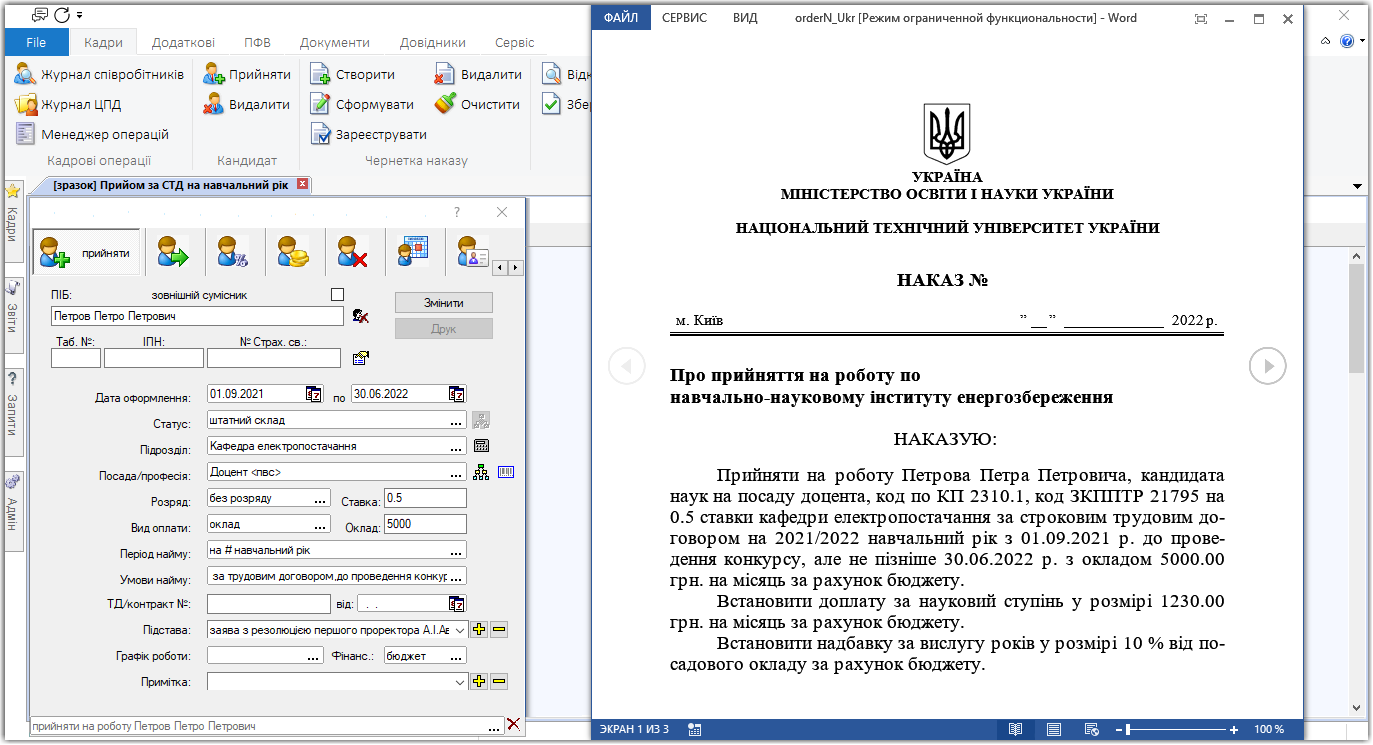The height and width of the screenshot is (745, 1373).
Task: Open Журнал співробітників employee journal
Action: 99,74
